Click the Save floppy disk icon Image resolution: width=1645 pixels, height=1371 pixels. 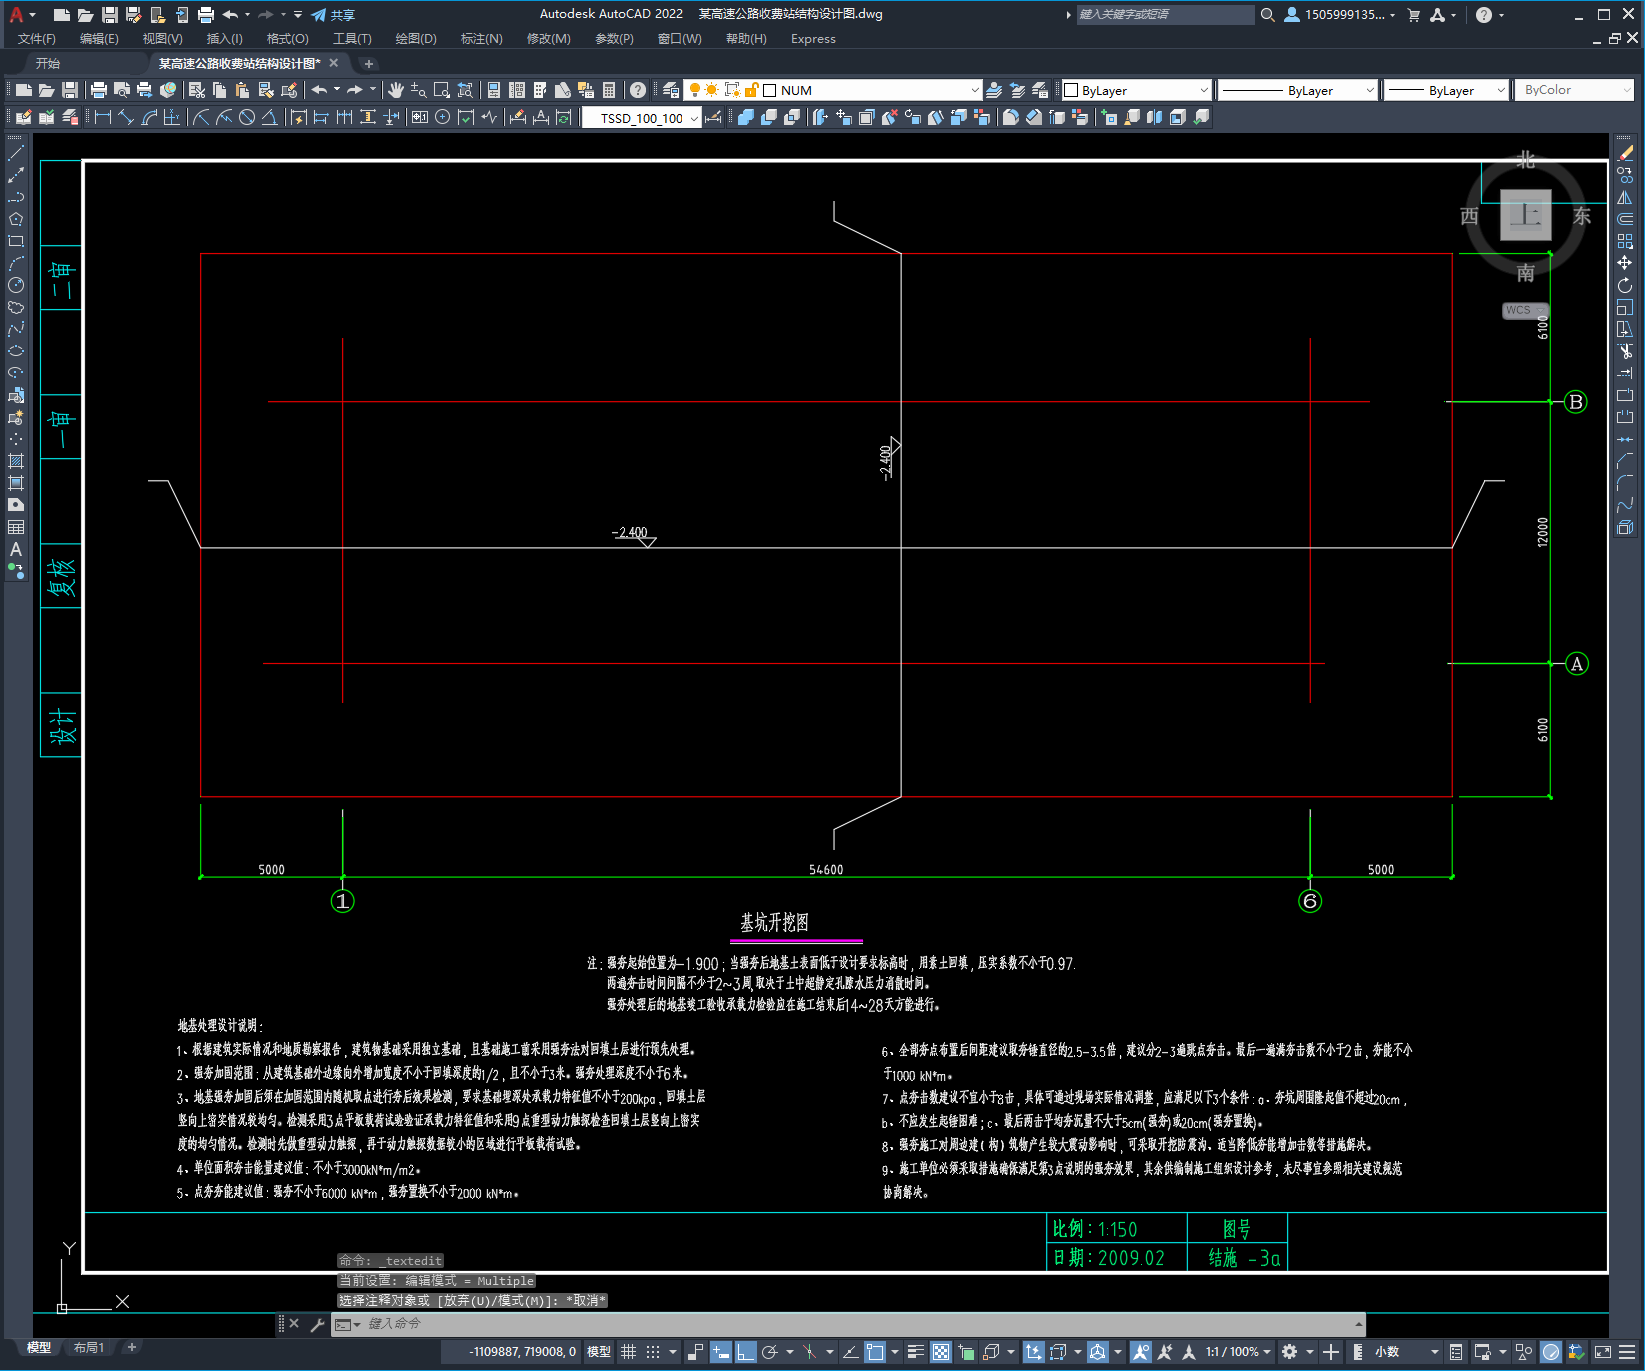pyautogui.click(x=70, y=90)
